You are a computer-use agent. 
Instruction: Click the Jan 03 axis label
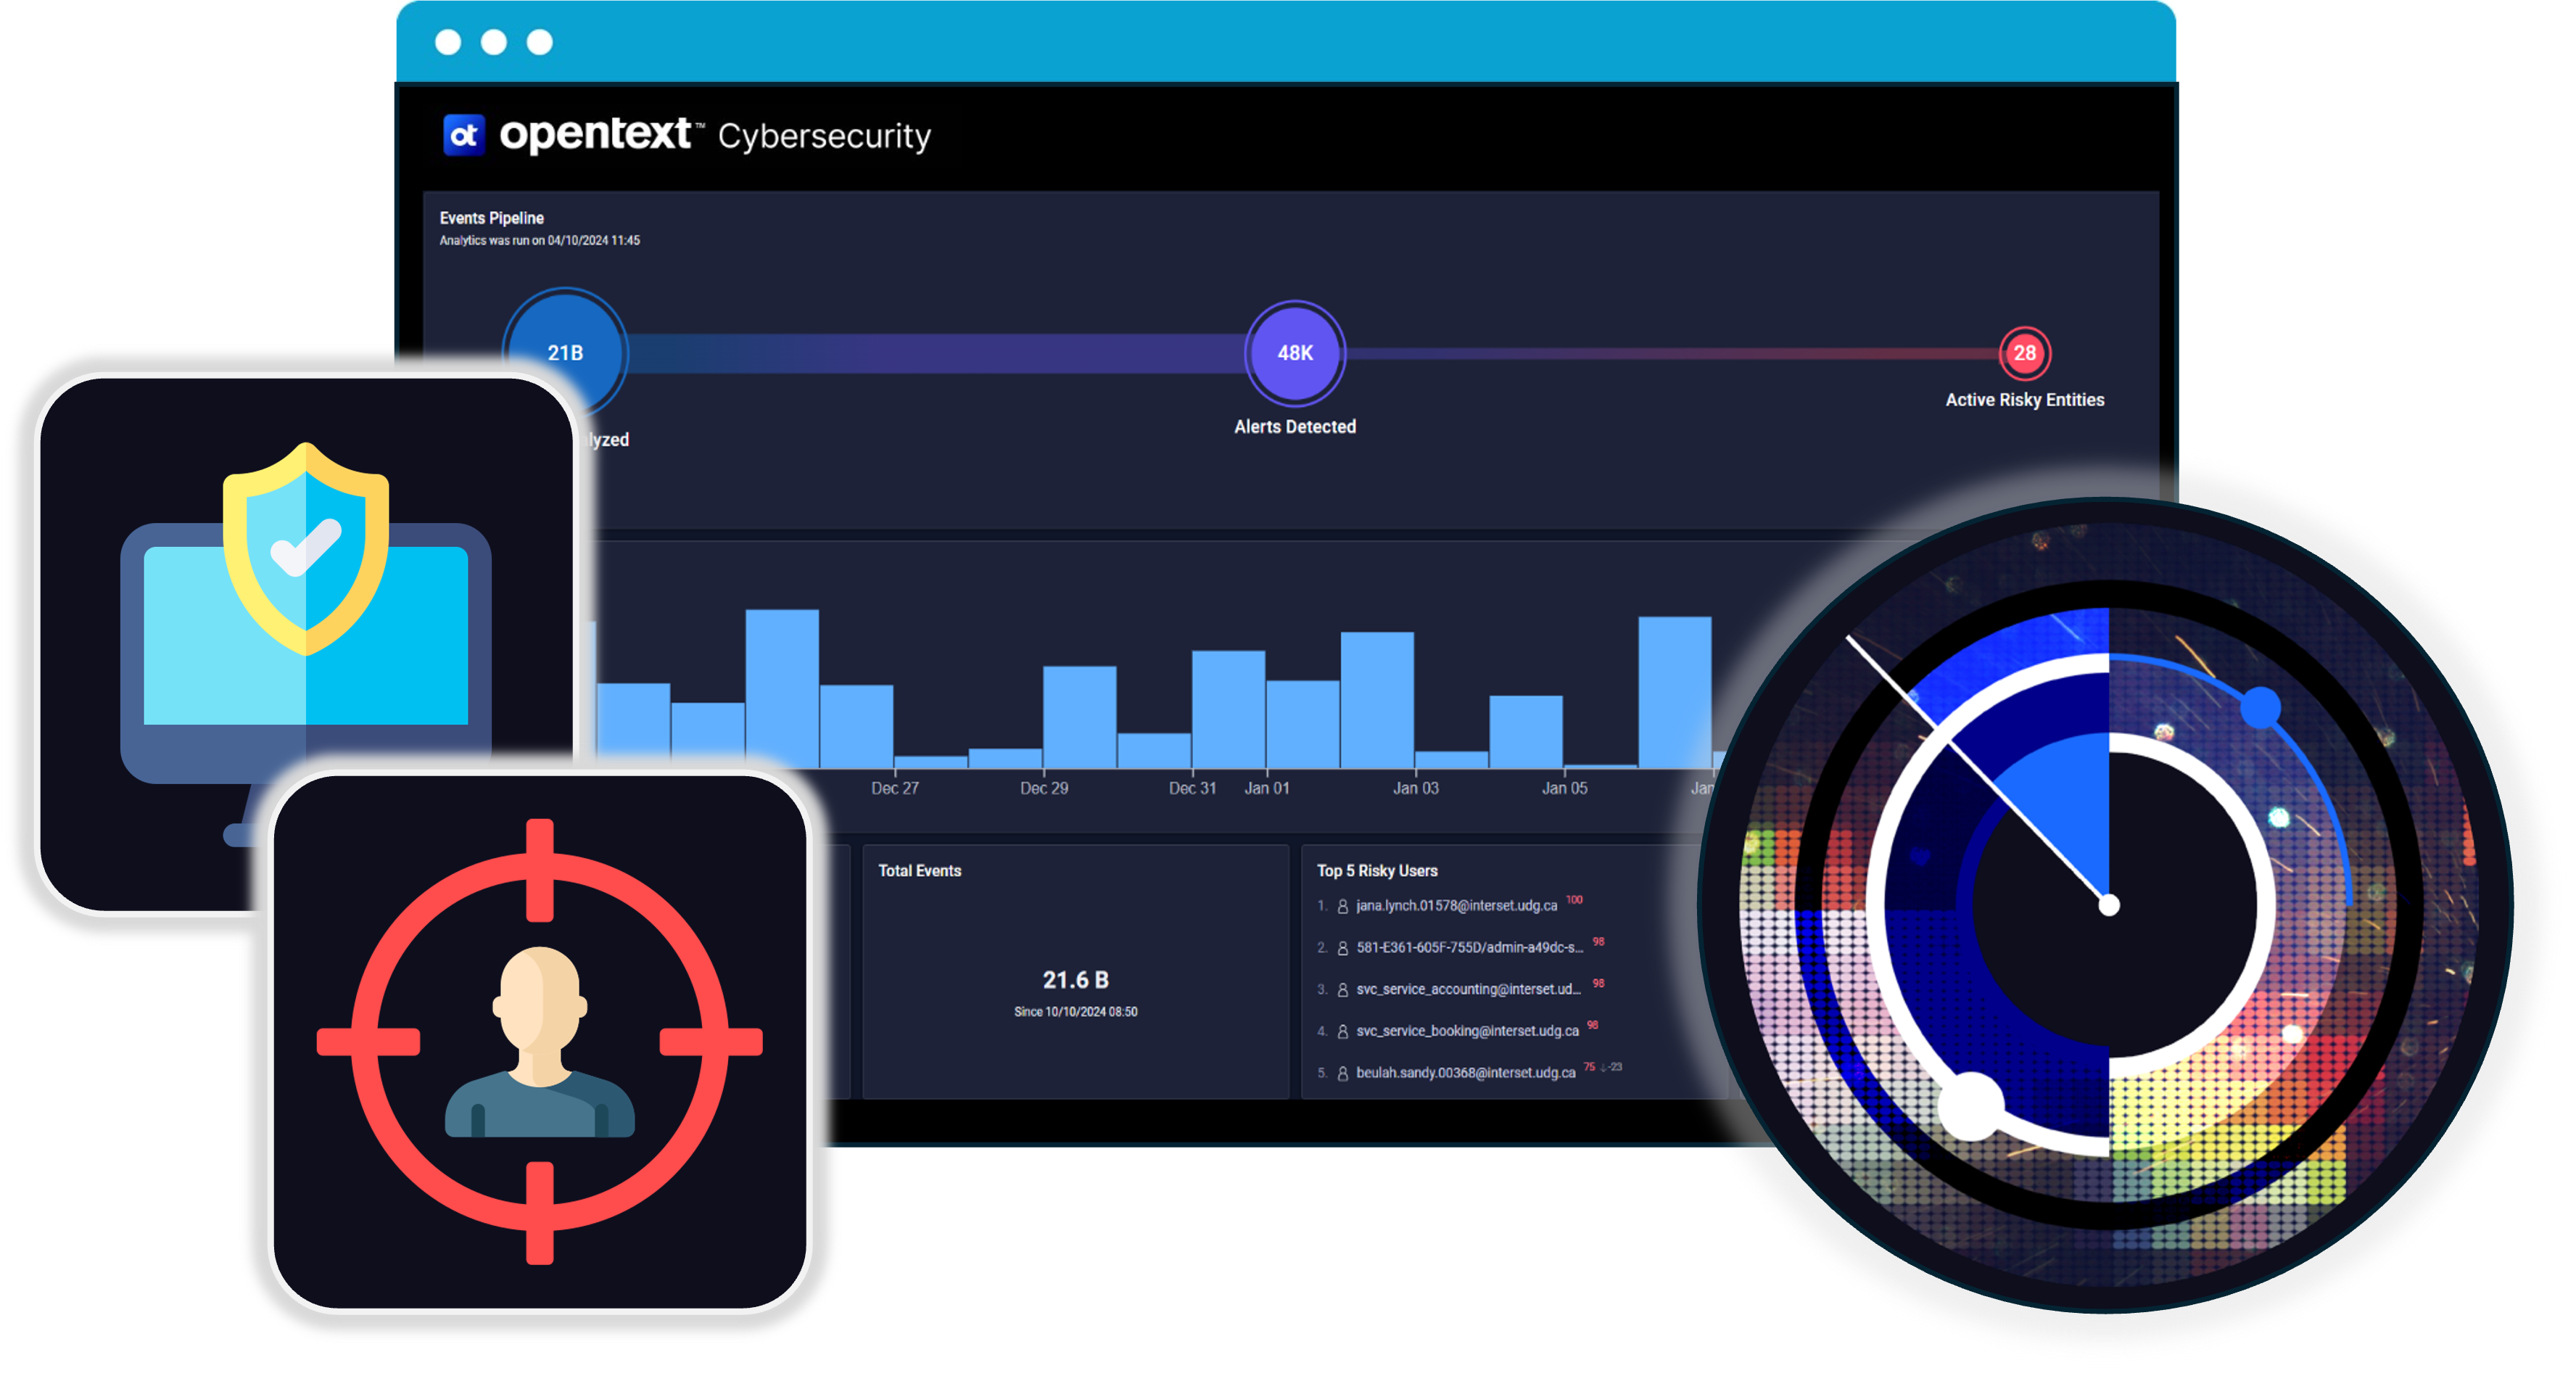[1415, 789]
